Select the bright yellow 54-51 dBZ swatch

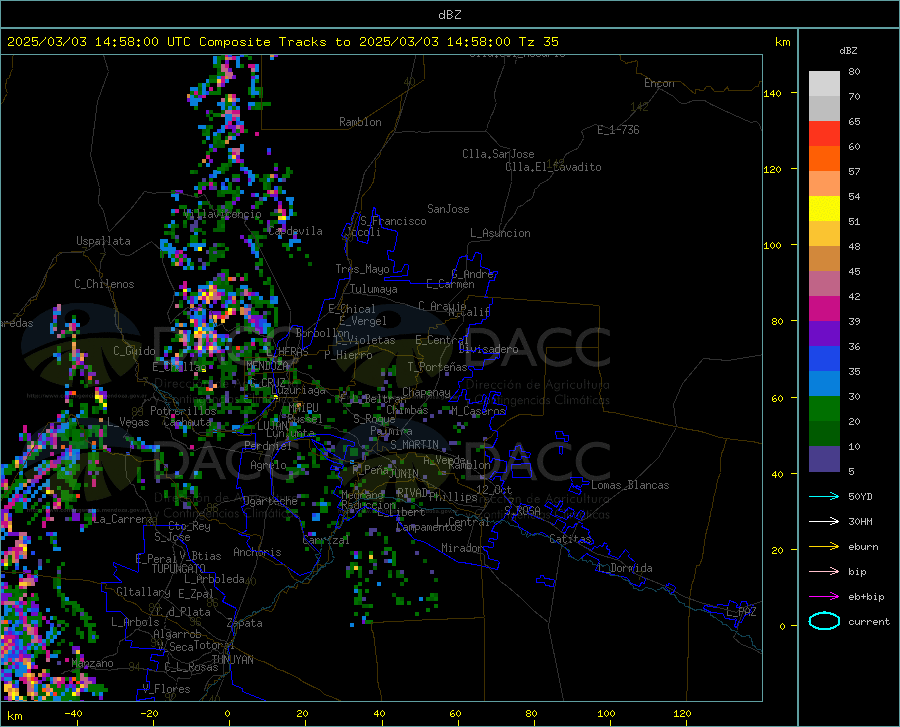point(824,209)
